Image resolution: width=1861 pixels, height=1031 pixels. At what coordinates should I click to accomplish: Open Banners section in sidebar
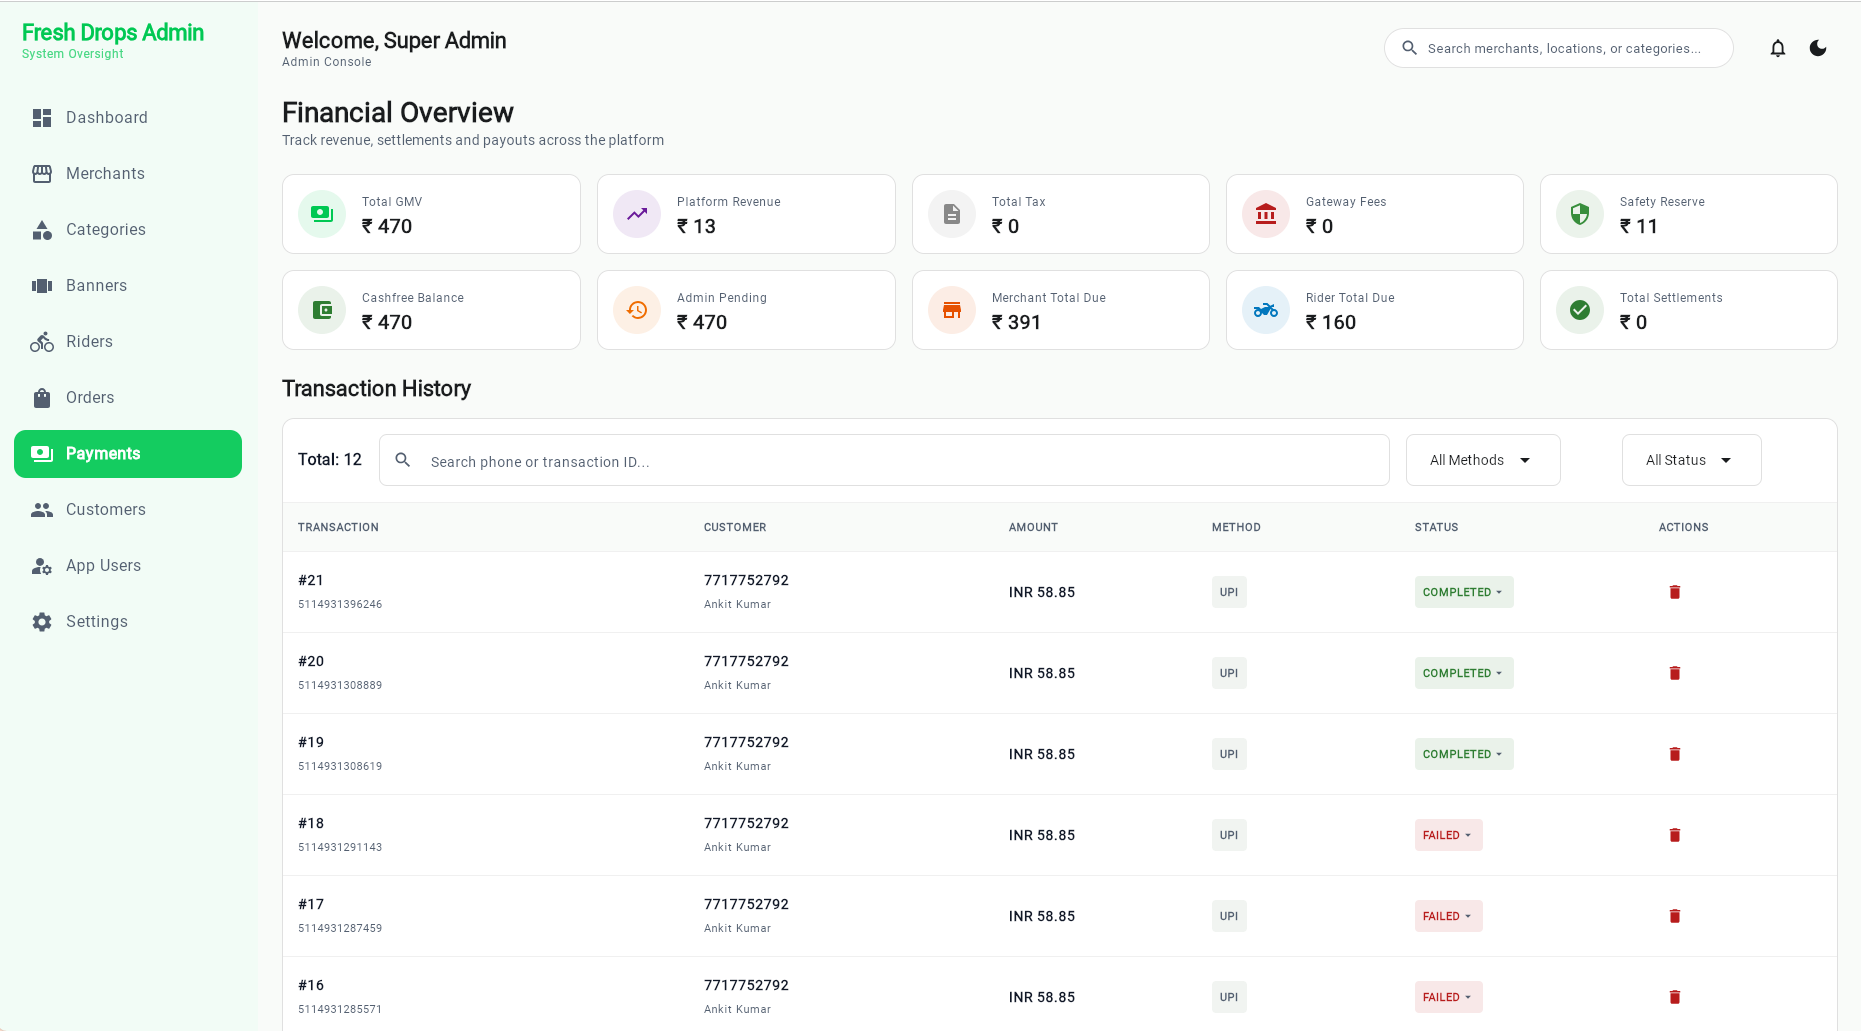click(x=128, y=286)
